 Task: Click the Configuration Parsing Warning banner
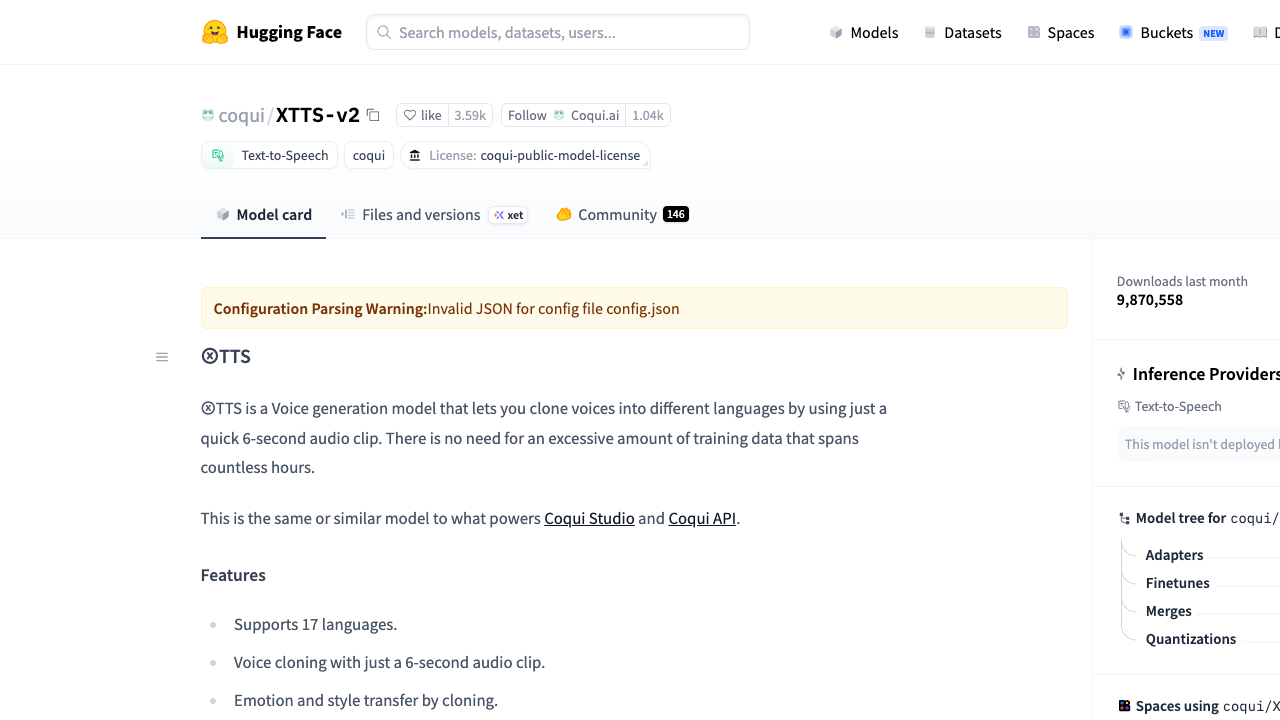(x=634, y=308)
